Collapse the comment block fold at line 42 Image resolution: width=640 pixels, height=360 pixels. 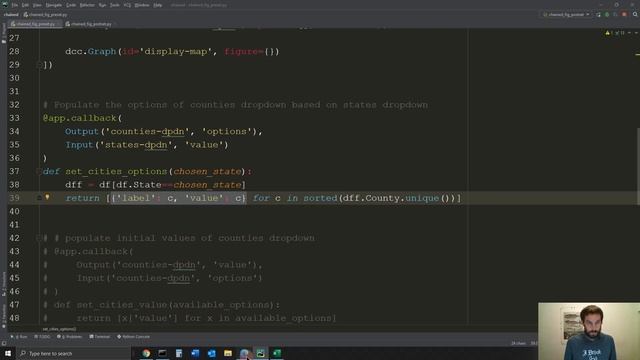pos(39,238)
